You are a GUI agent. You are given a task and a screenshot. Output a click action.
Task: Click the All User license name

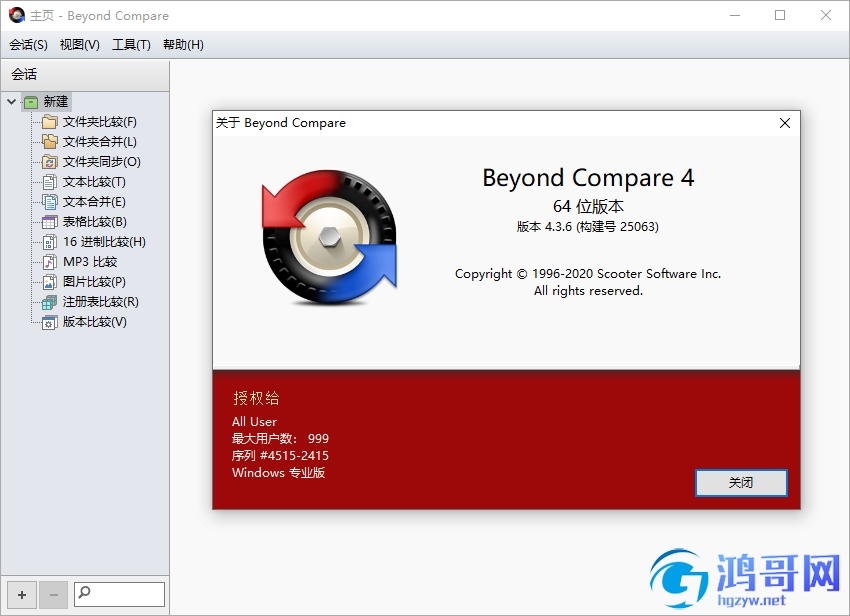point(254,421)
